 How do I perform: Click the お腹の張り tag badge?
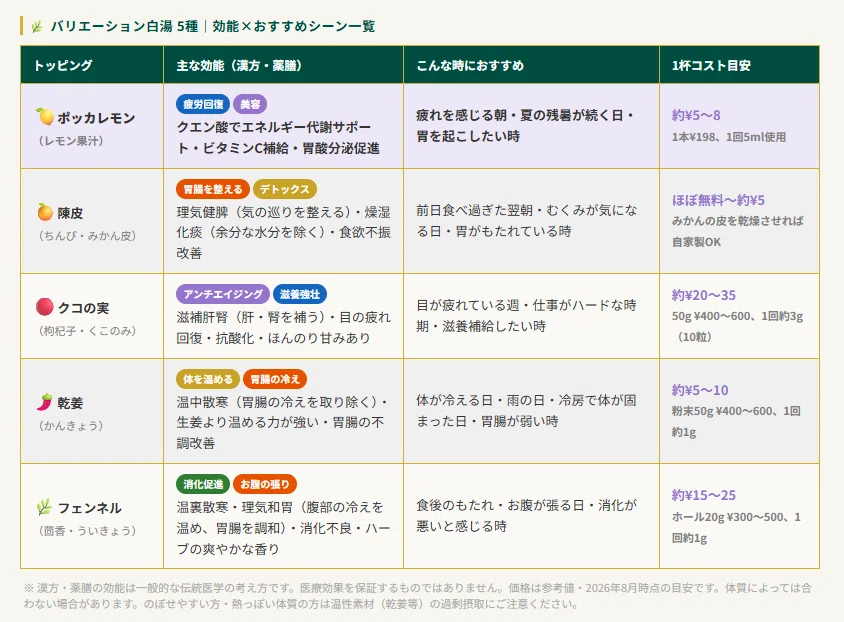click(x=265, y=484)
